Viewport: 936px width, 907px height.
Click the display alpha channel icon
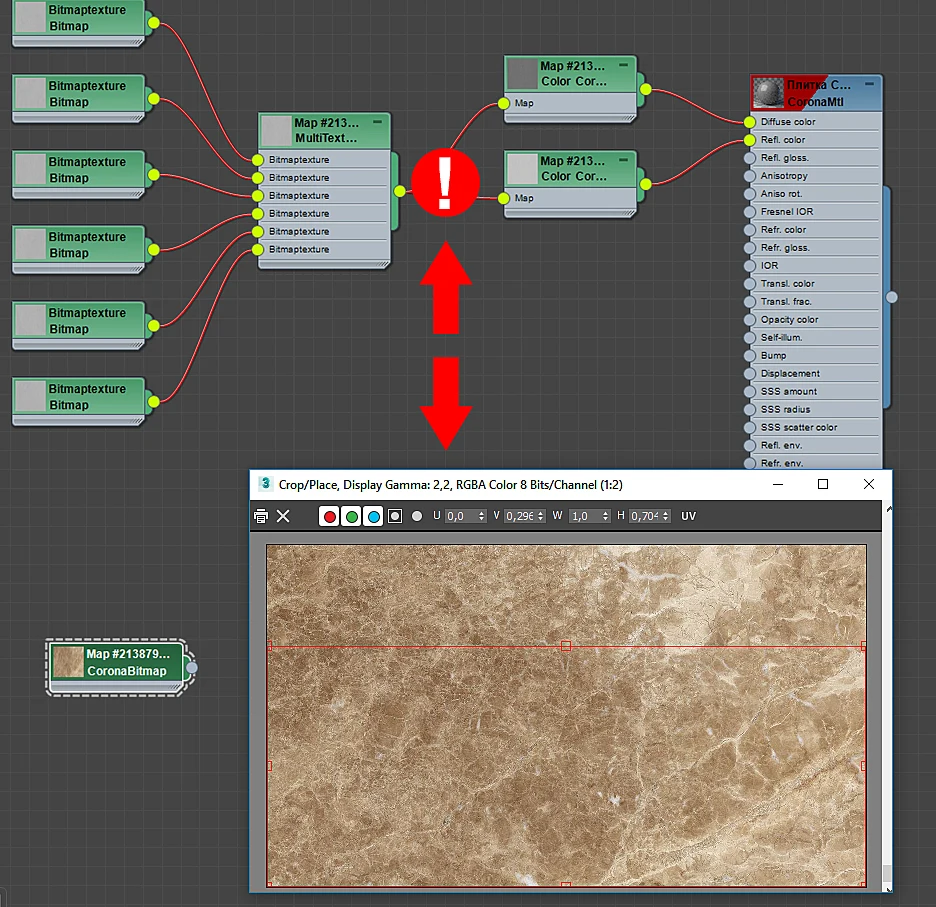[x=395, y=516]
